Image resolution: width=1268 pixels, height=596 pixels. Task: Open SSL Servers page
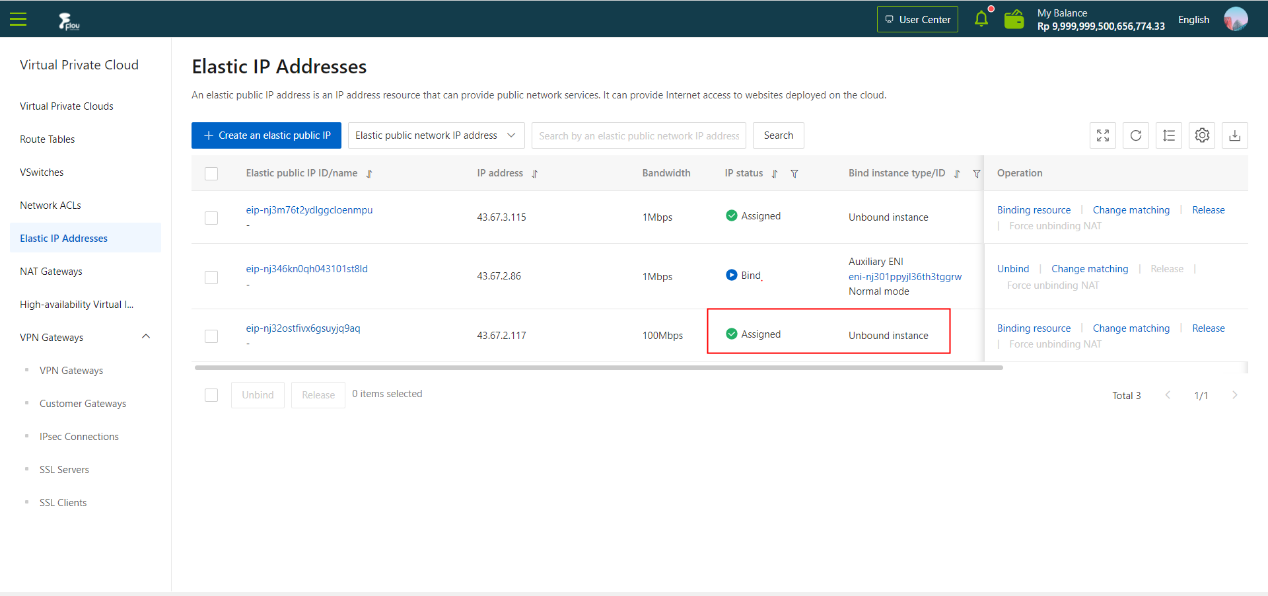[64, 469]
